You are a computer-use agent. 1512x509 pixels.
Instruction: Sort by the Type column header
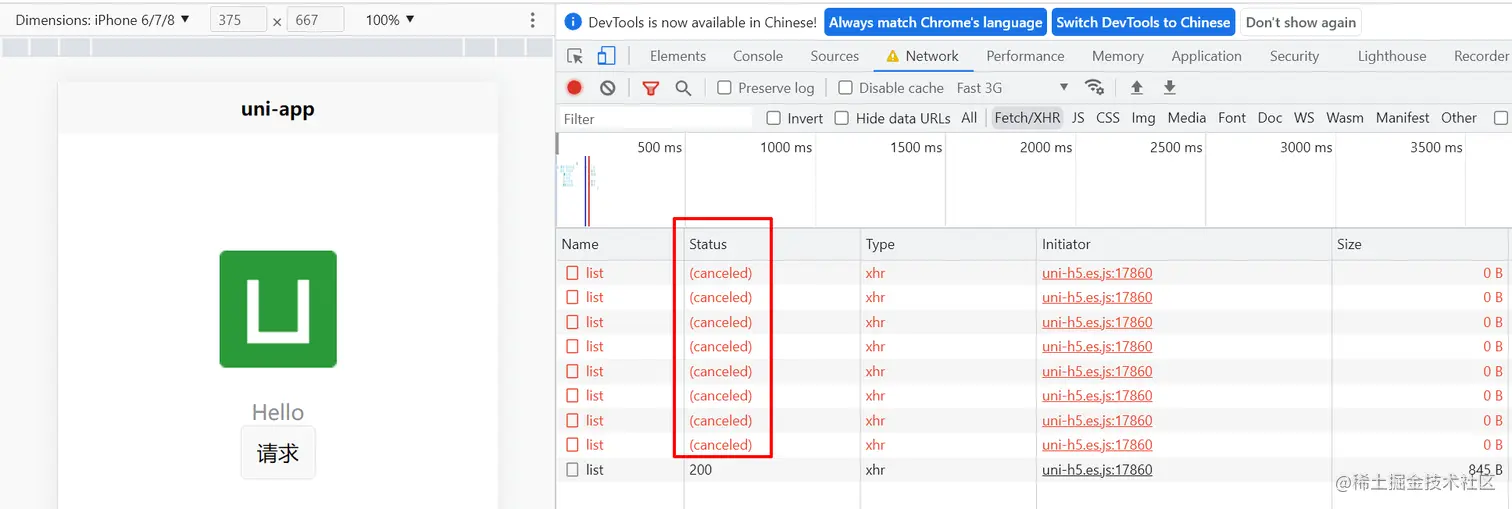[948, 244]
